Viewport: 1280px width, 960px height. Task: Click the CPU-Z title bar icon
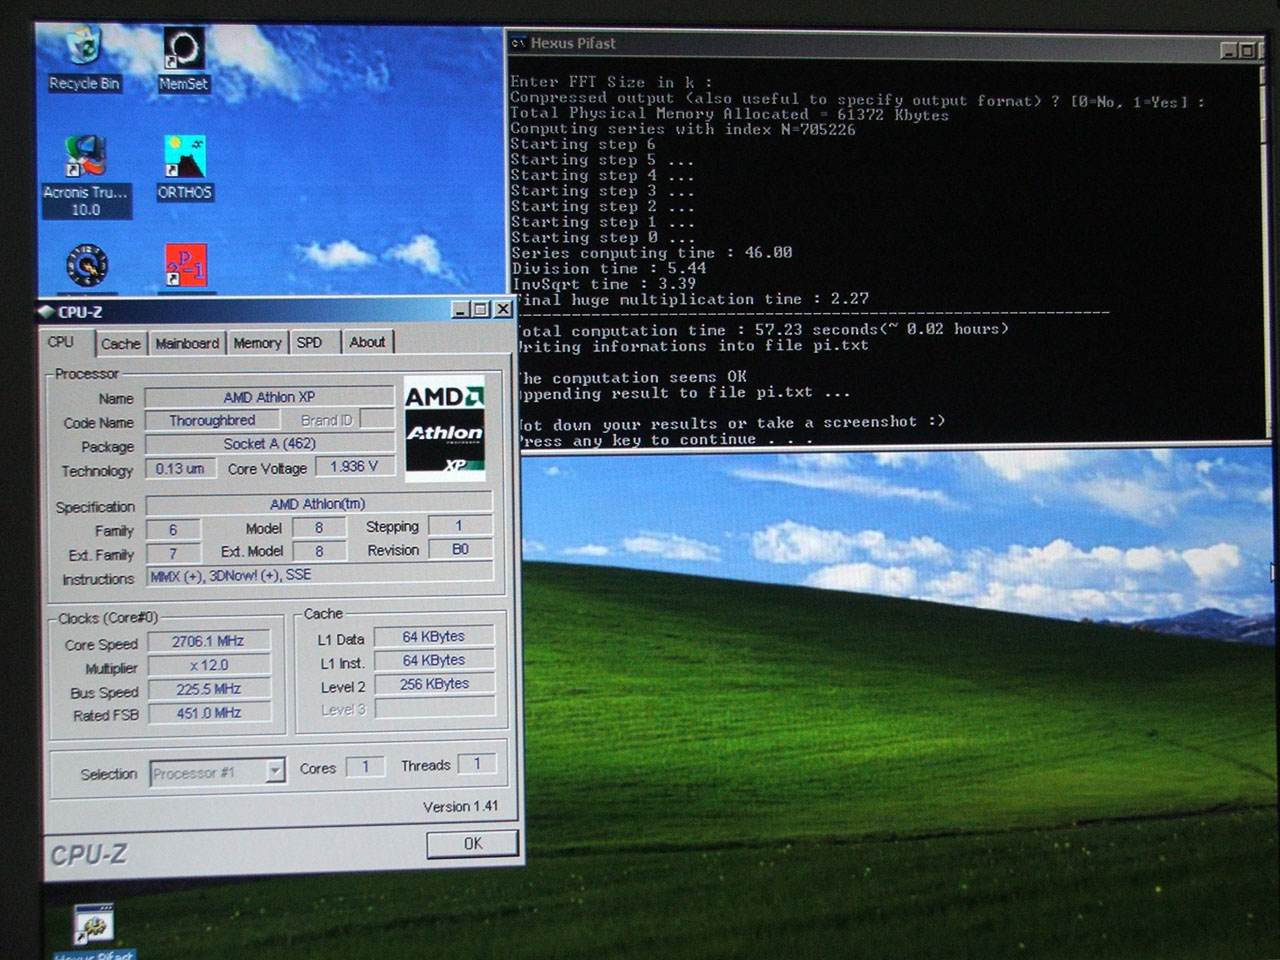[x=46, y=311]
